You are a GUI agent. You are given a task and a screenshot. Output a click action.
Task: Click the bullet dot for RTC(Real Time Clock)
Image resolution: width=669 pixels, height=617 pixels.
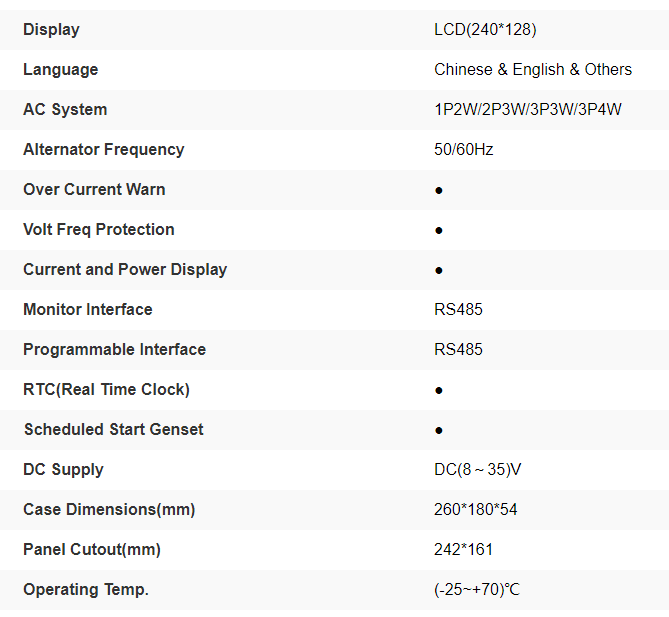439,390
